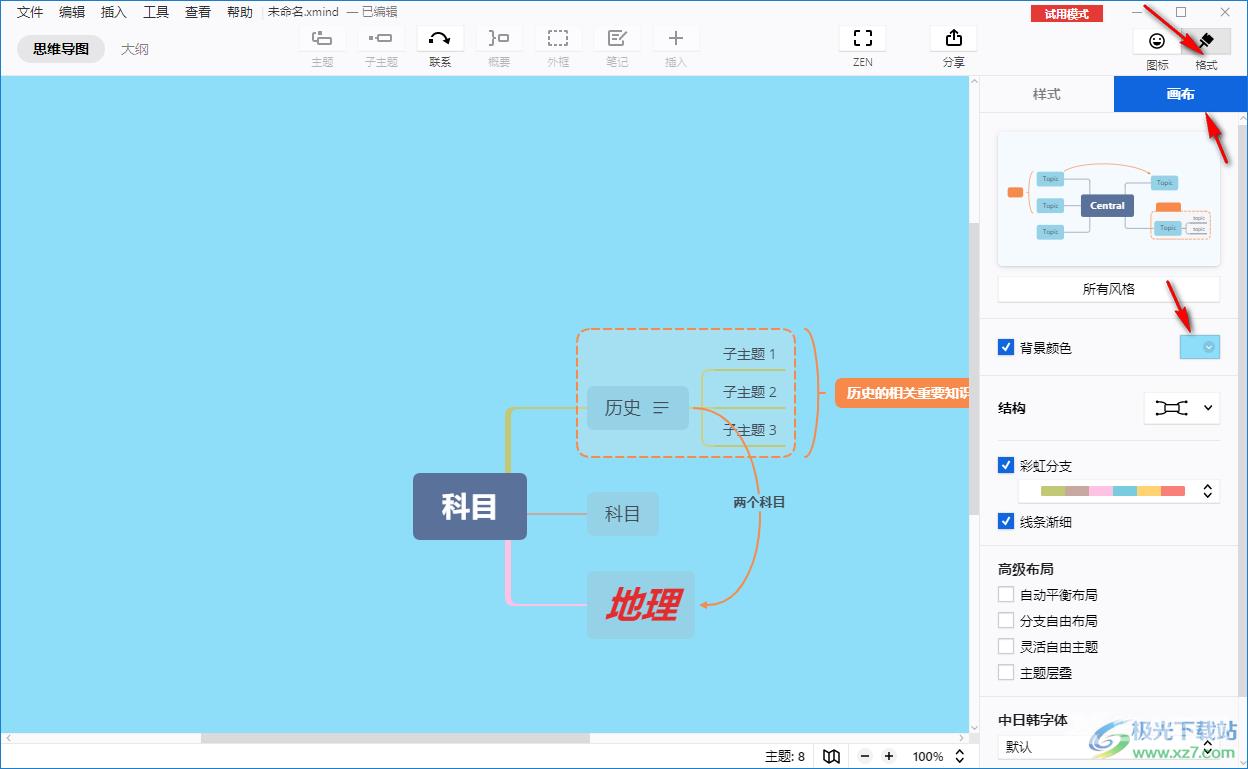Image resolution: width=1248 pixels, height=769 pixels.
Task: Select 子主题 1 node
Action: click(749, 354)
